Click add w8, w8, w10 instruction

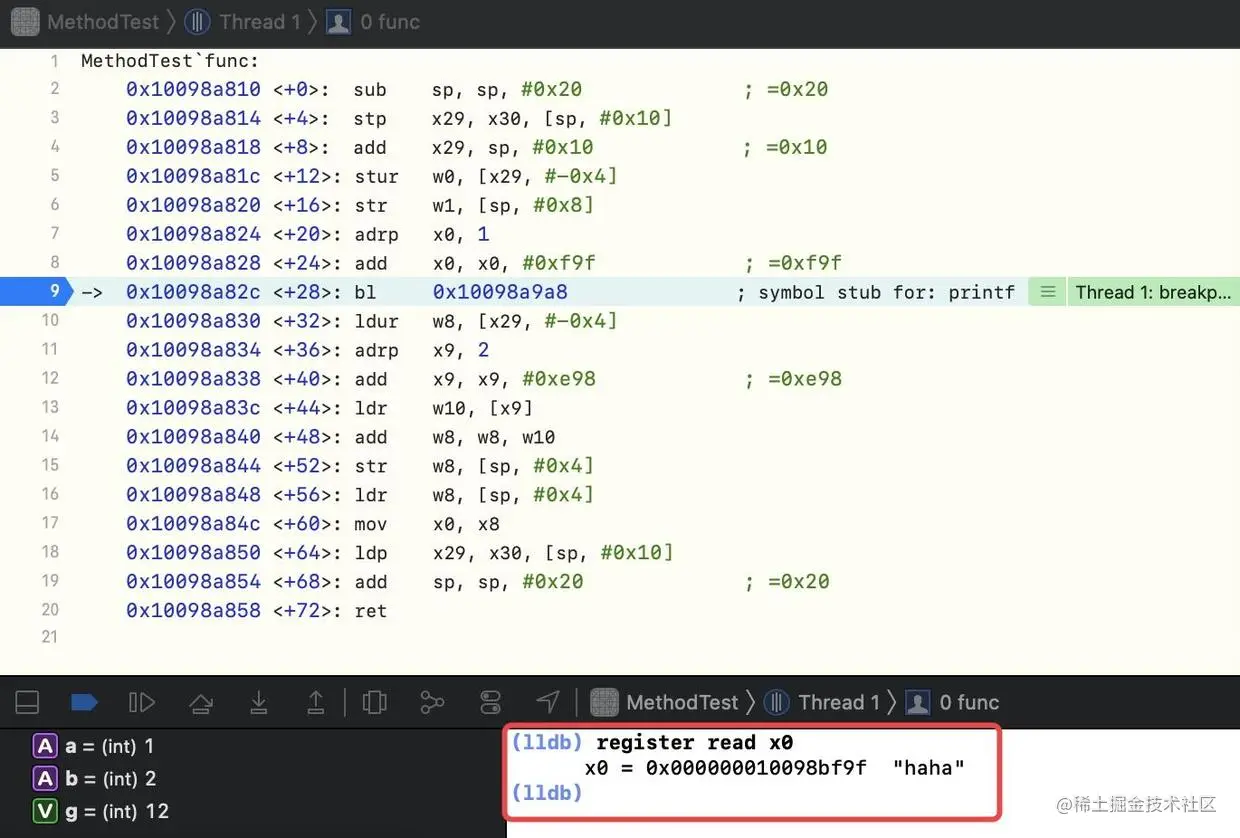click(x=454, y=437)
